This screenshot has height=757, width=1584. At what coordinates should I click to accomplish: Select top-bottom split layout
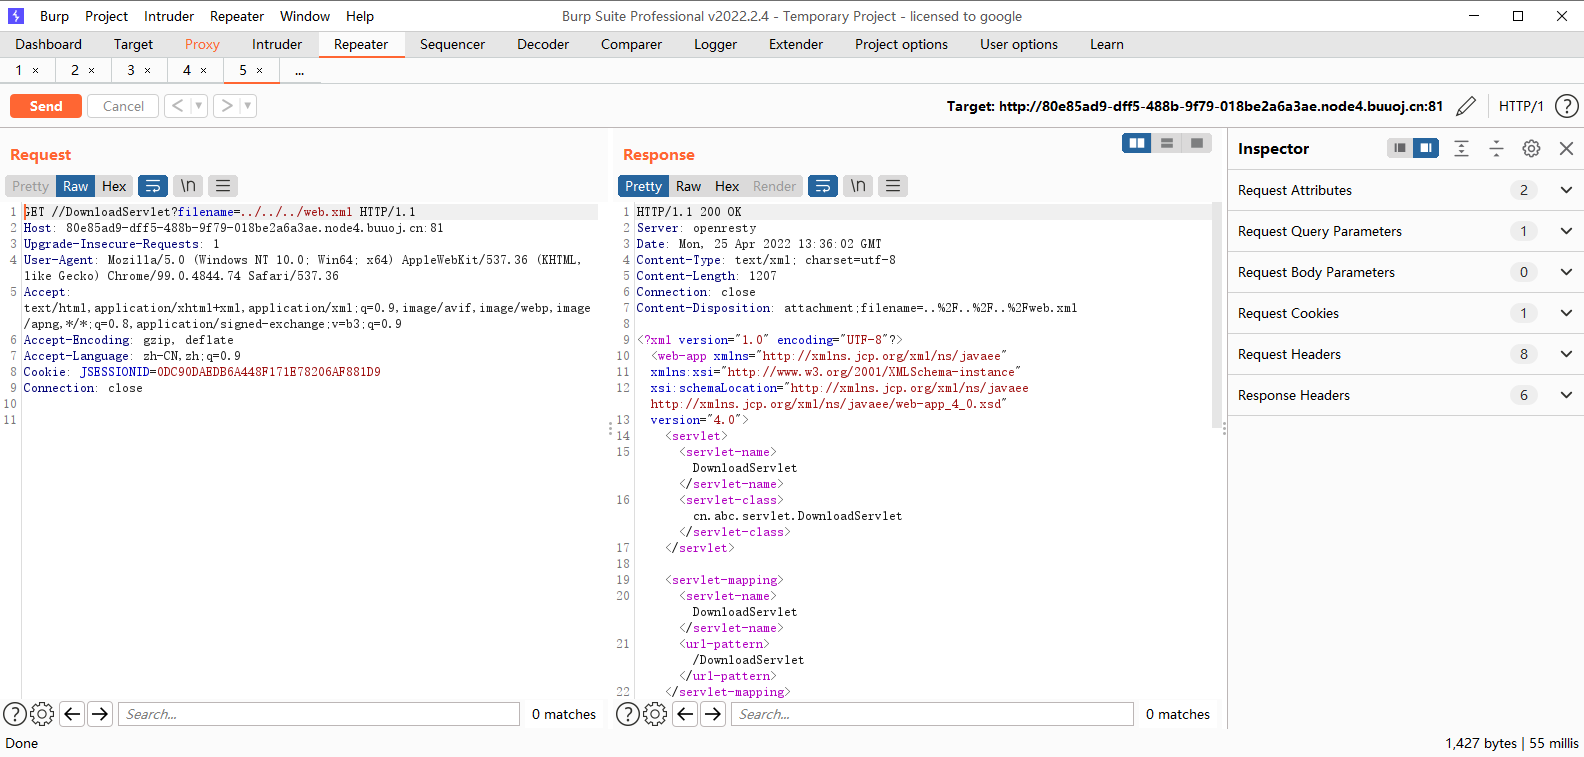coord(1167,143)
